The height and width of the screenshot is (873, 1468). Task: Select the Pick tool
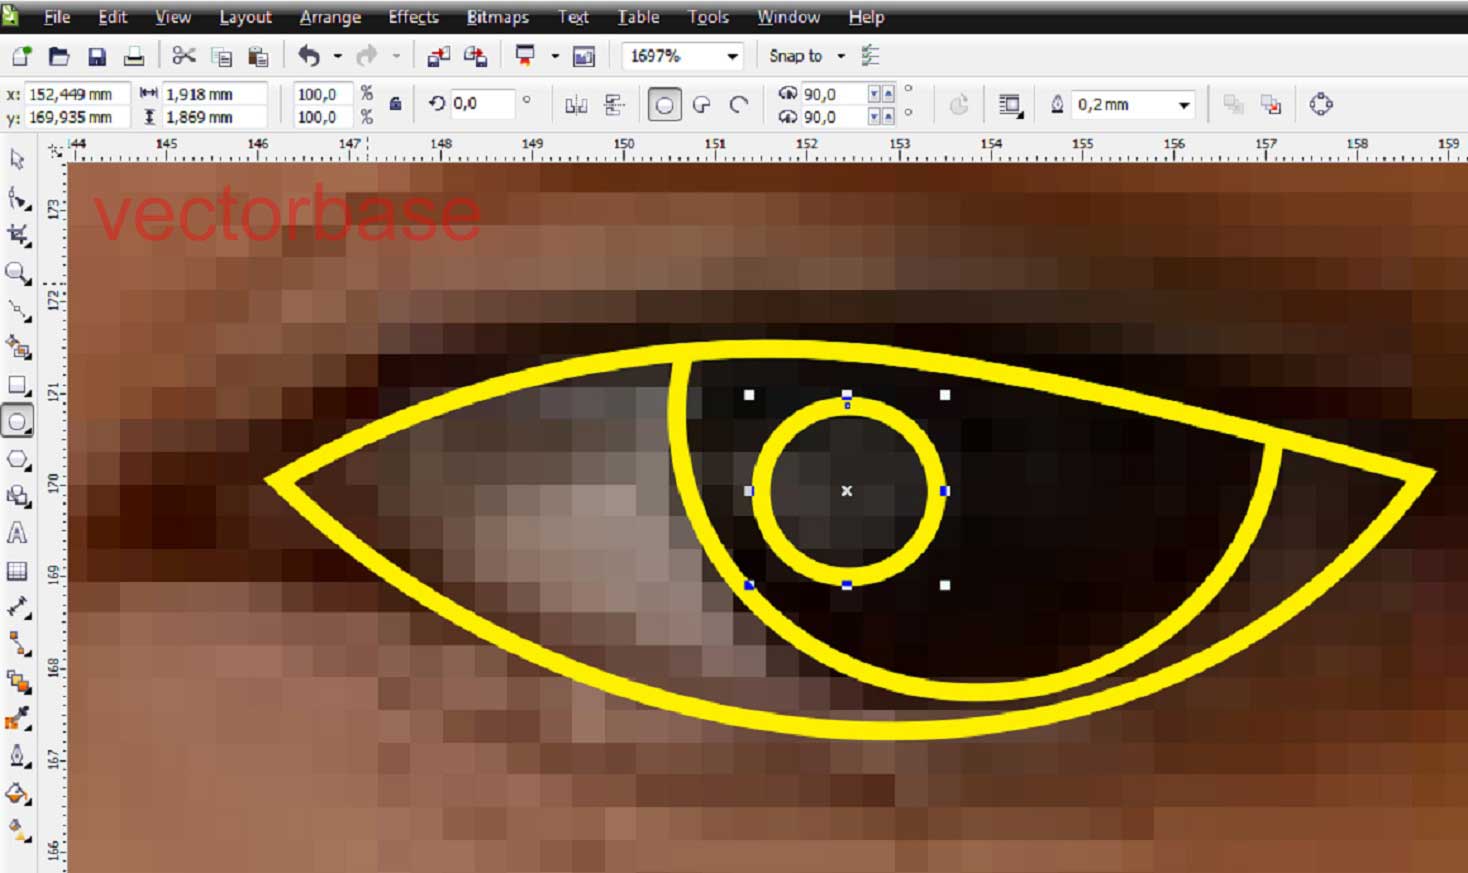(x=16, y=160)
